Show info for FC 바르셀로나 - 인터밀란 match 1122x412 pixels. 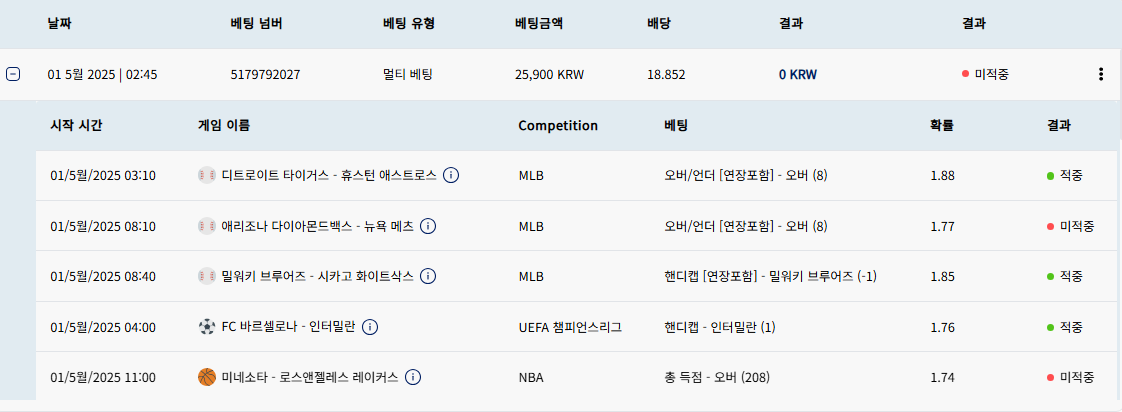(x=369, y=327)
